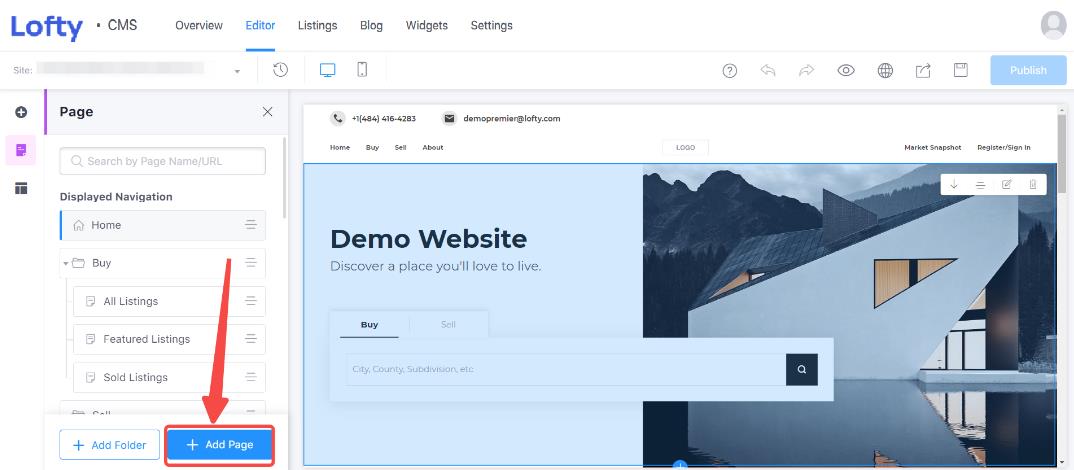Image resolution: width=1074 pixels, height=470 pixels.
Task: Open the Widgets tab
Action: pos(427,25)
